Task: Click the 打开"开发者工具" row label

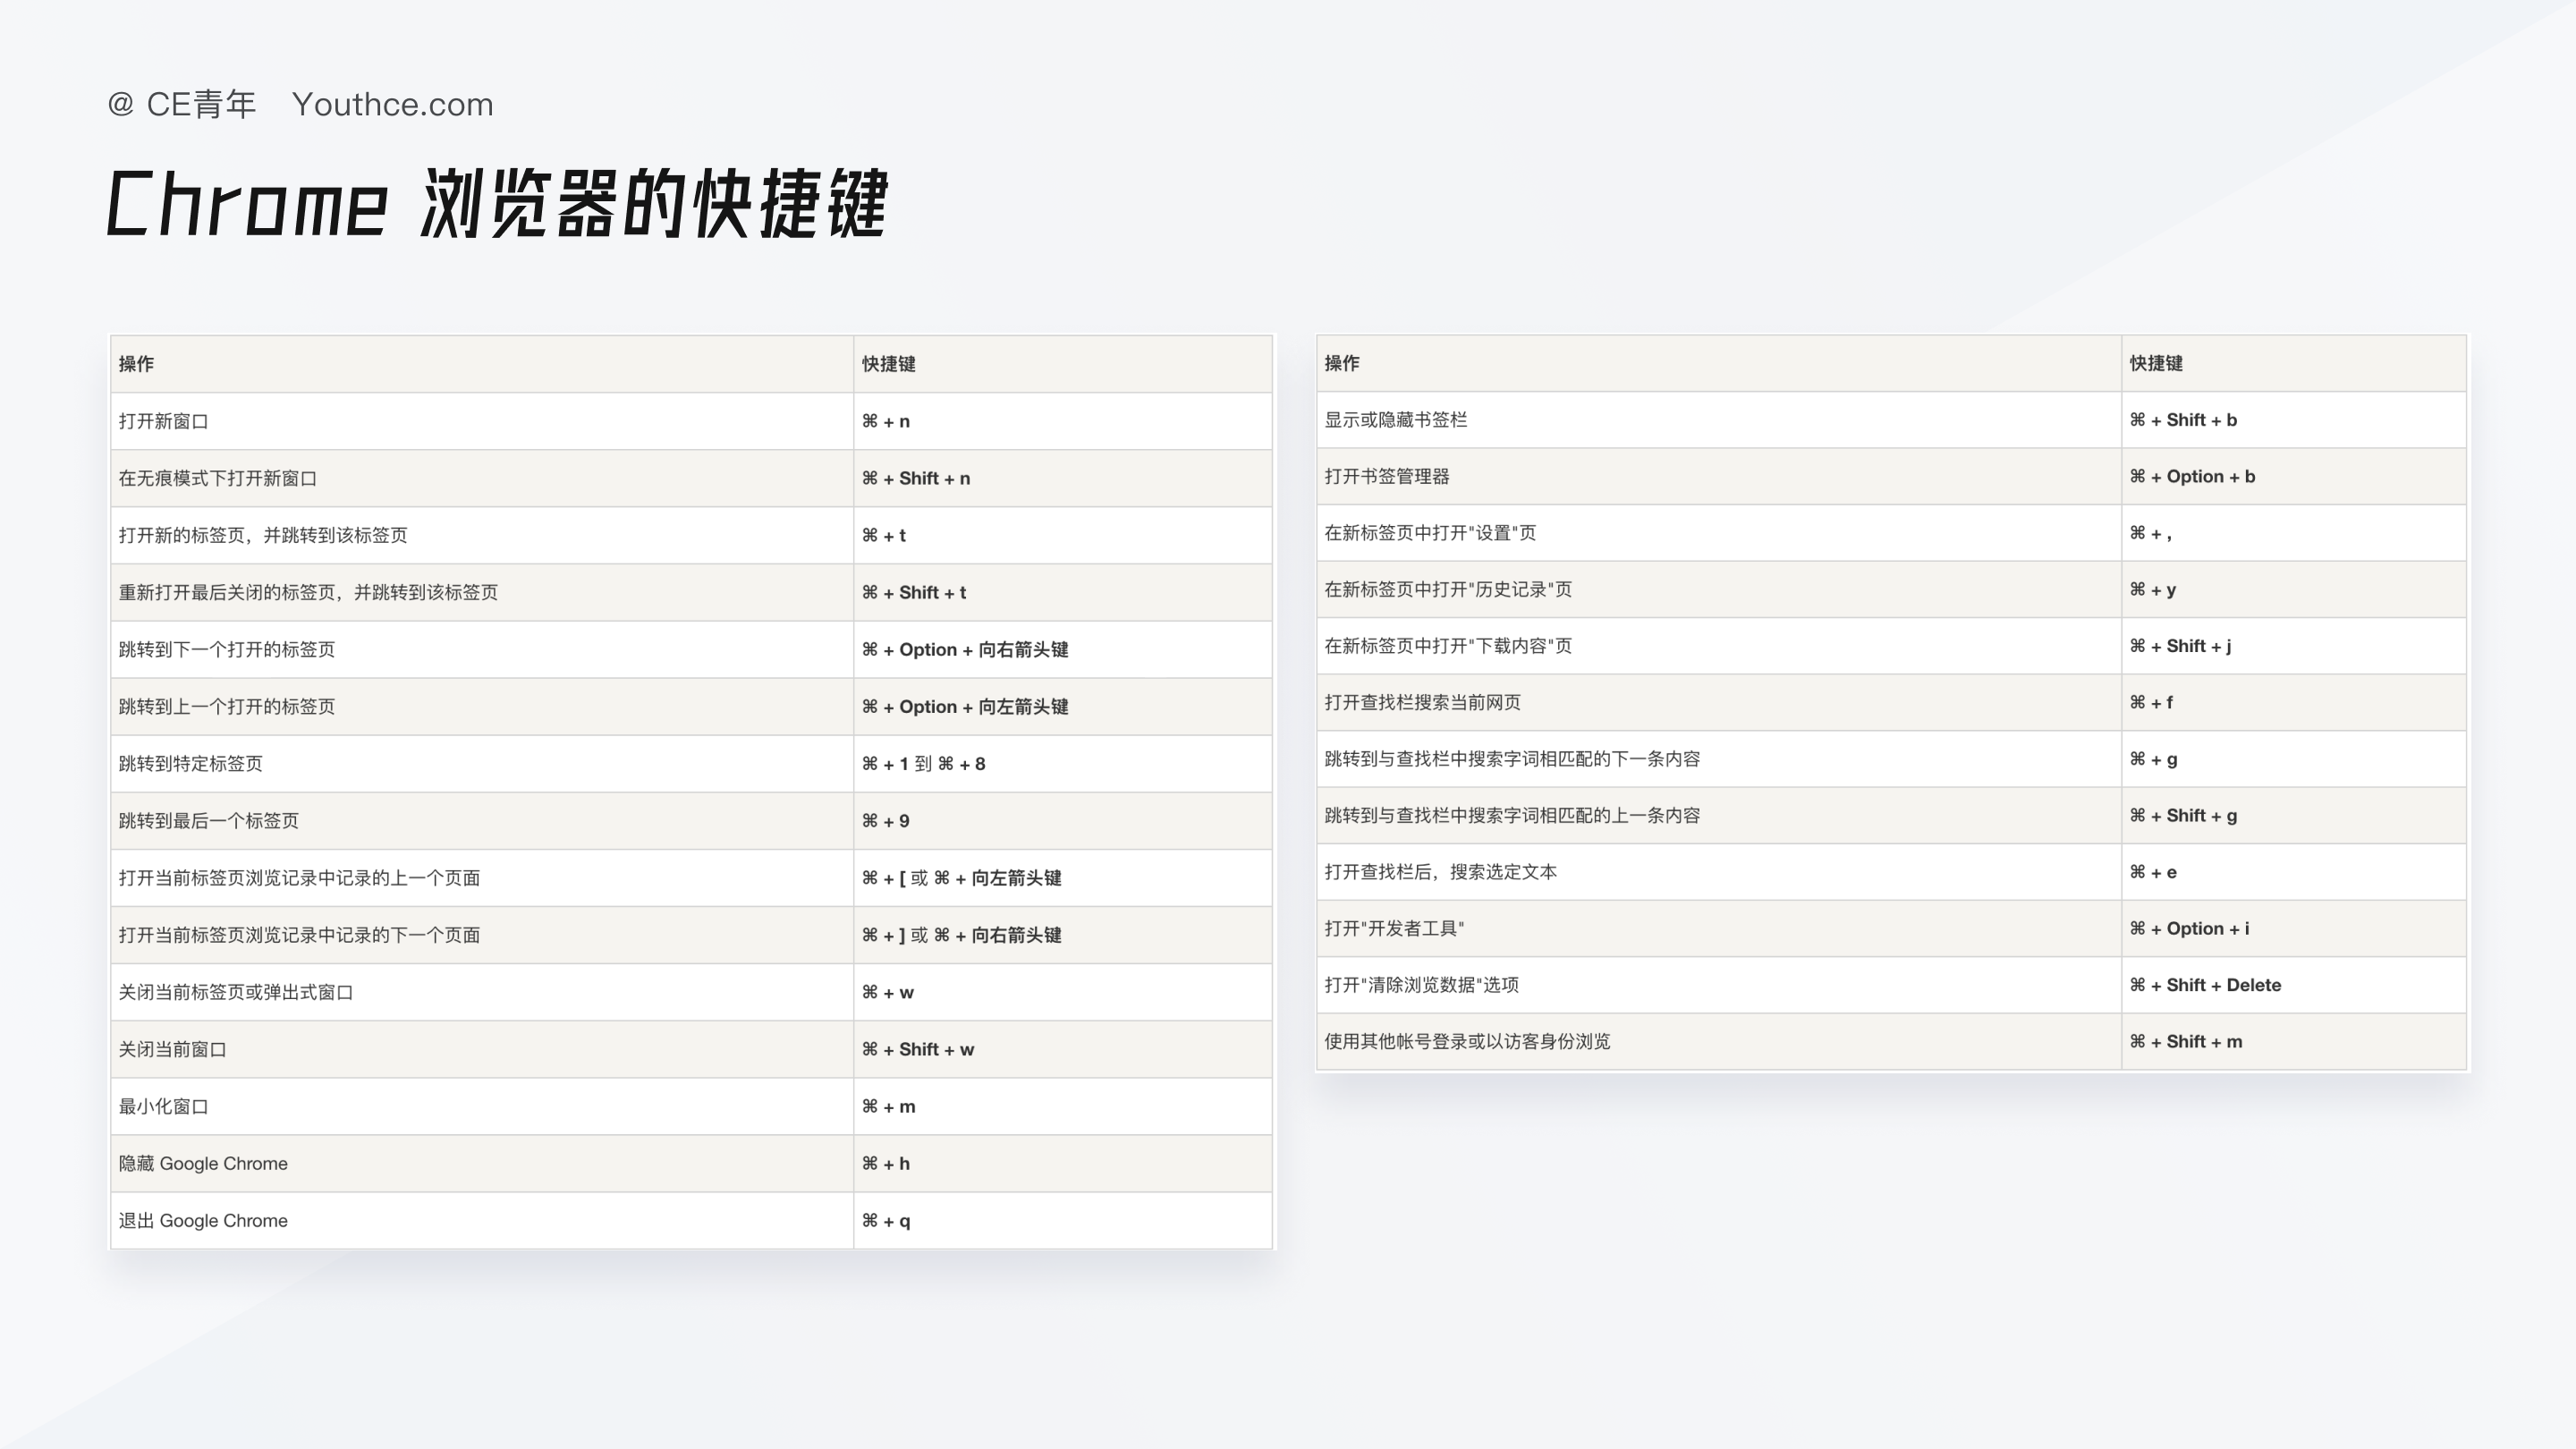Action: [1394, 928]
